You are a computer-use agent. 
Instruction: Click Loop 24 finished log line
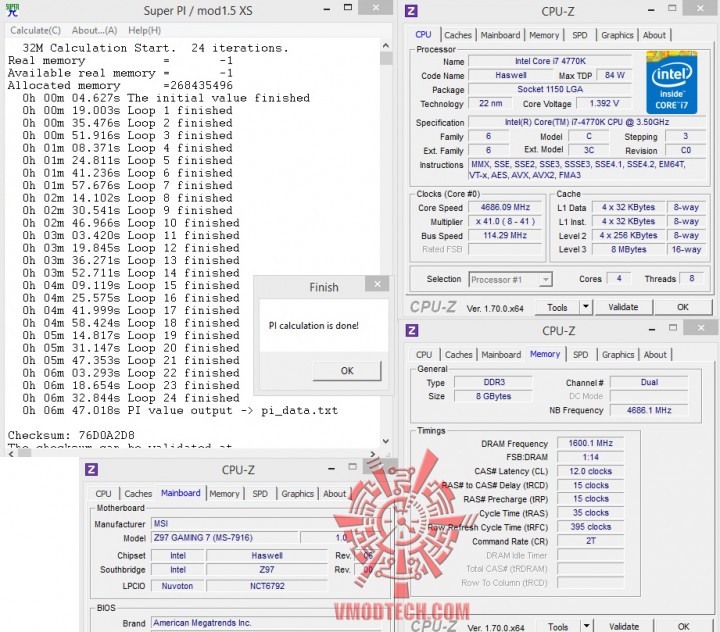pyautogui.click(x=131, y=398)
